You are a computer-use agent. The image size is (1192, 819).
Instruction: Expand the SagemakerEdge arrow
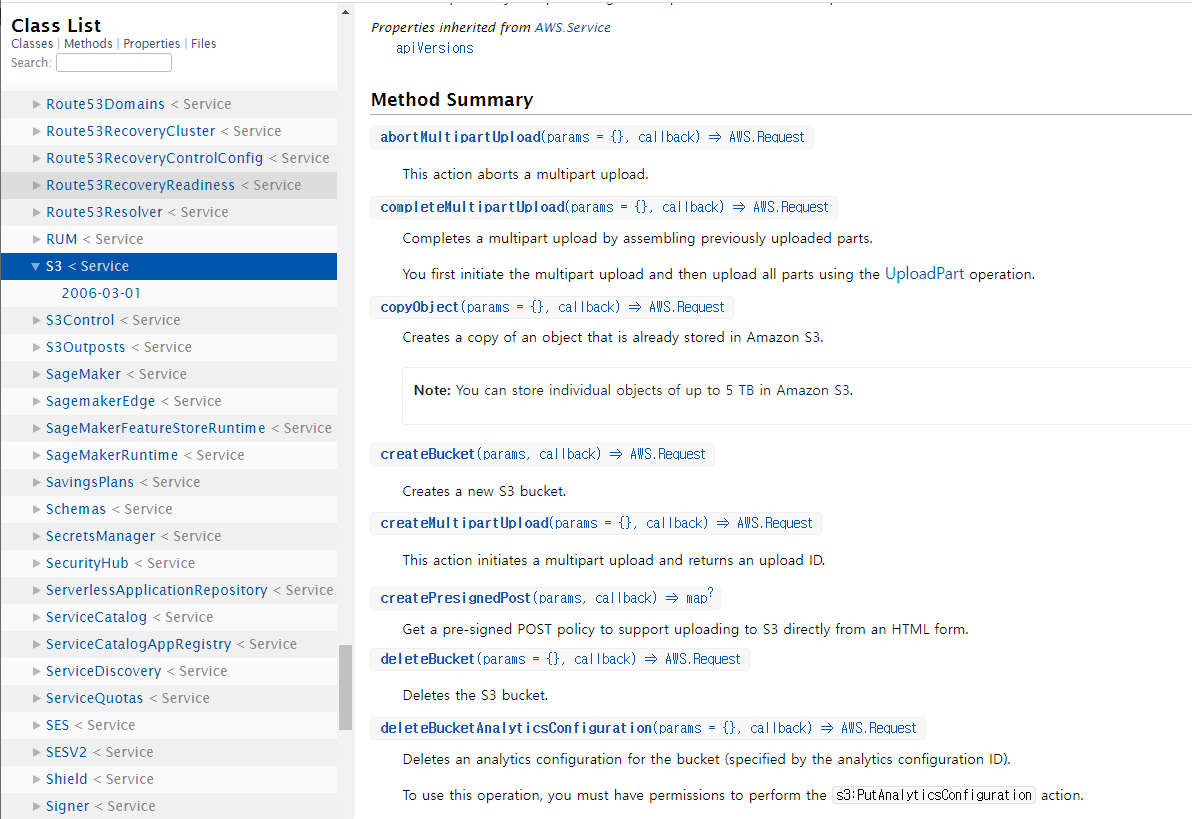coord(36,402)
